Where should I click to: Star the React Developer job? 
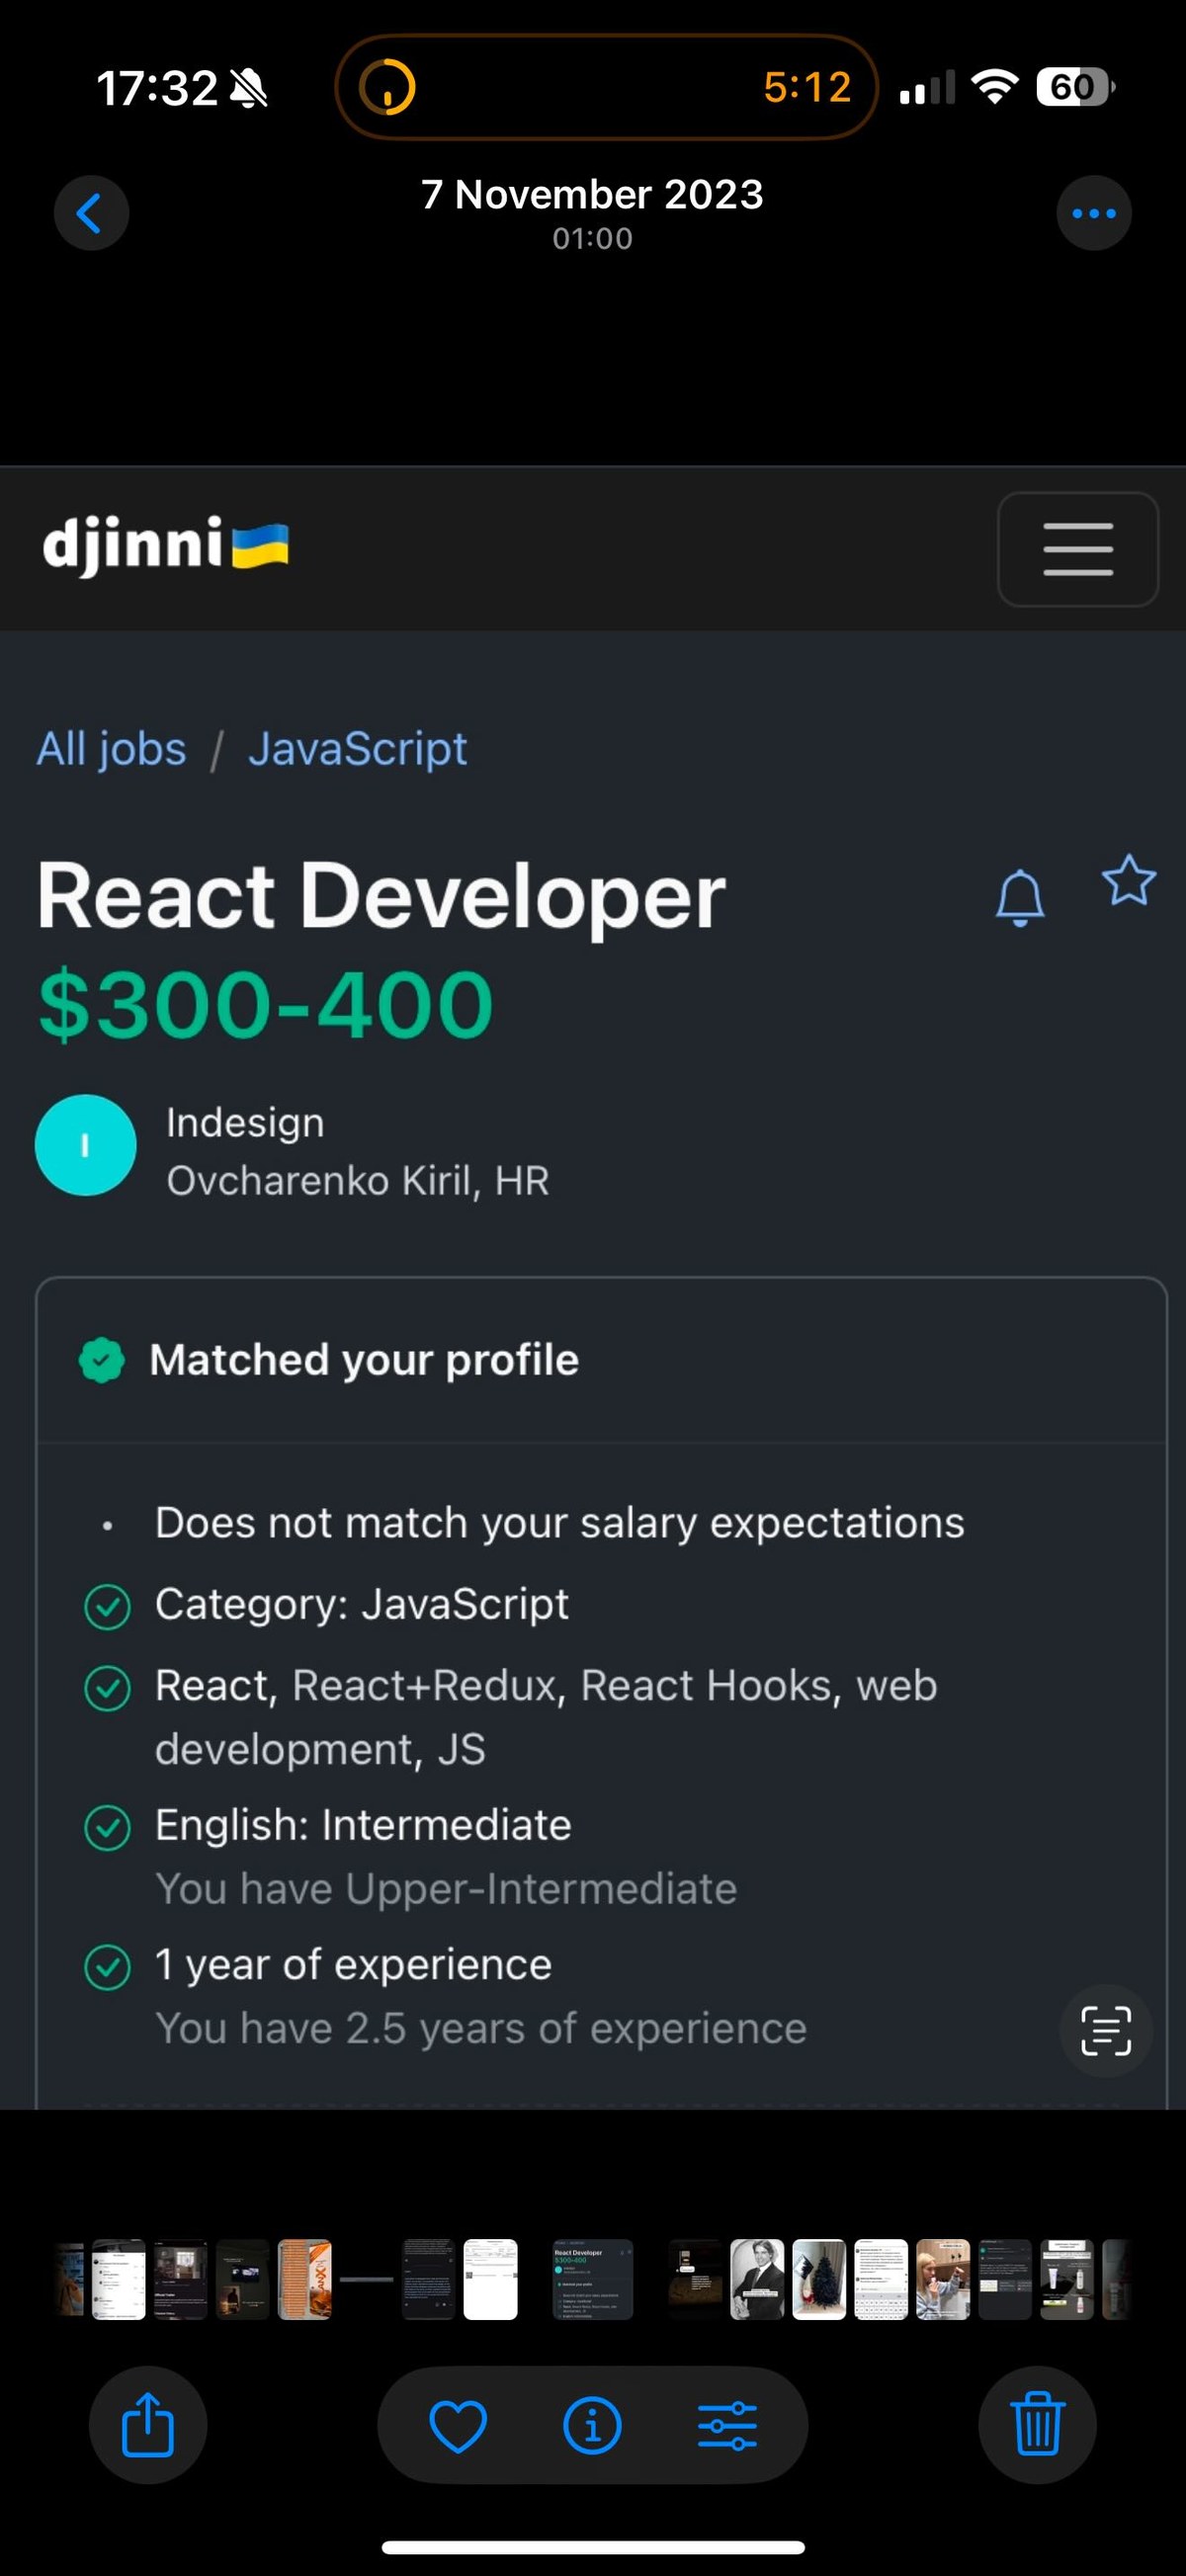(1129, 881)
